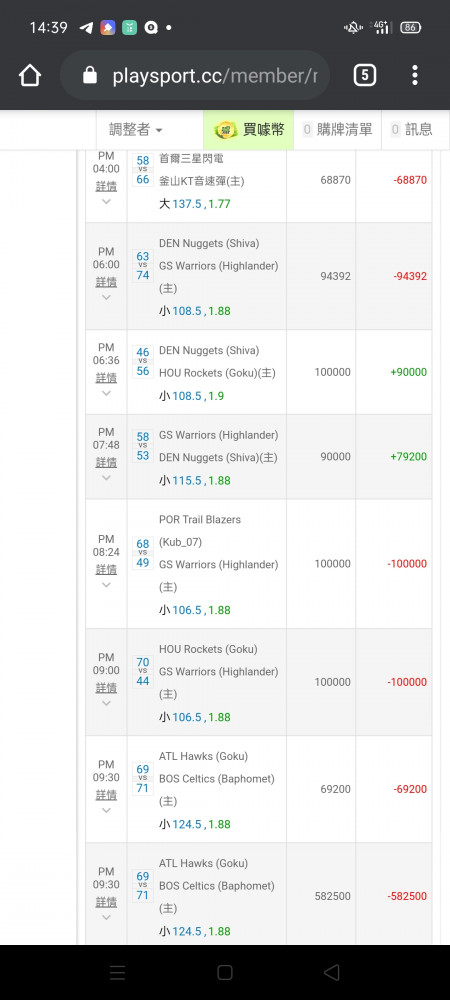Open 詳情 link for PM 07:48 game

(x=106, y=462)
